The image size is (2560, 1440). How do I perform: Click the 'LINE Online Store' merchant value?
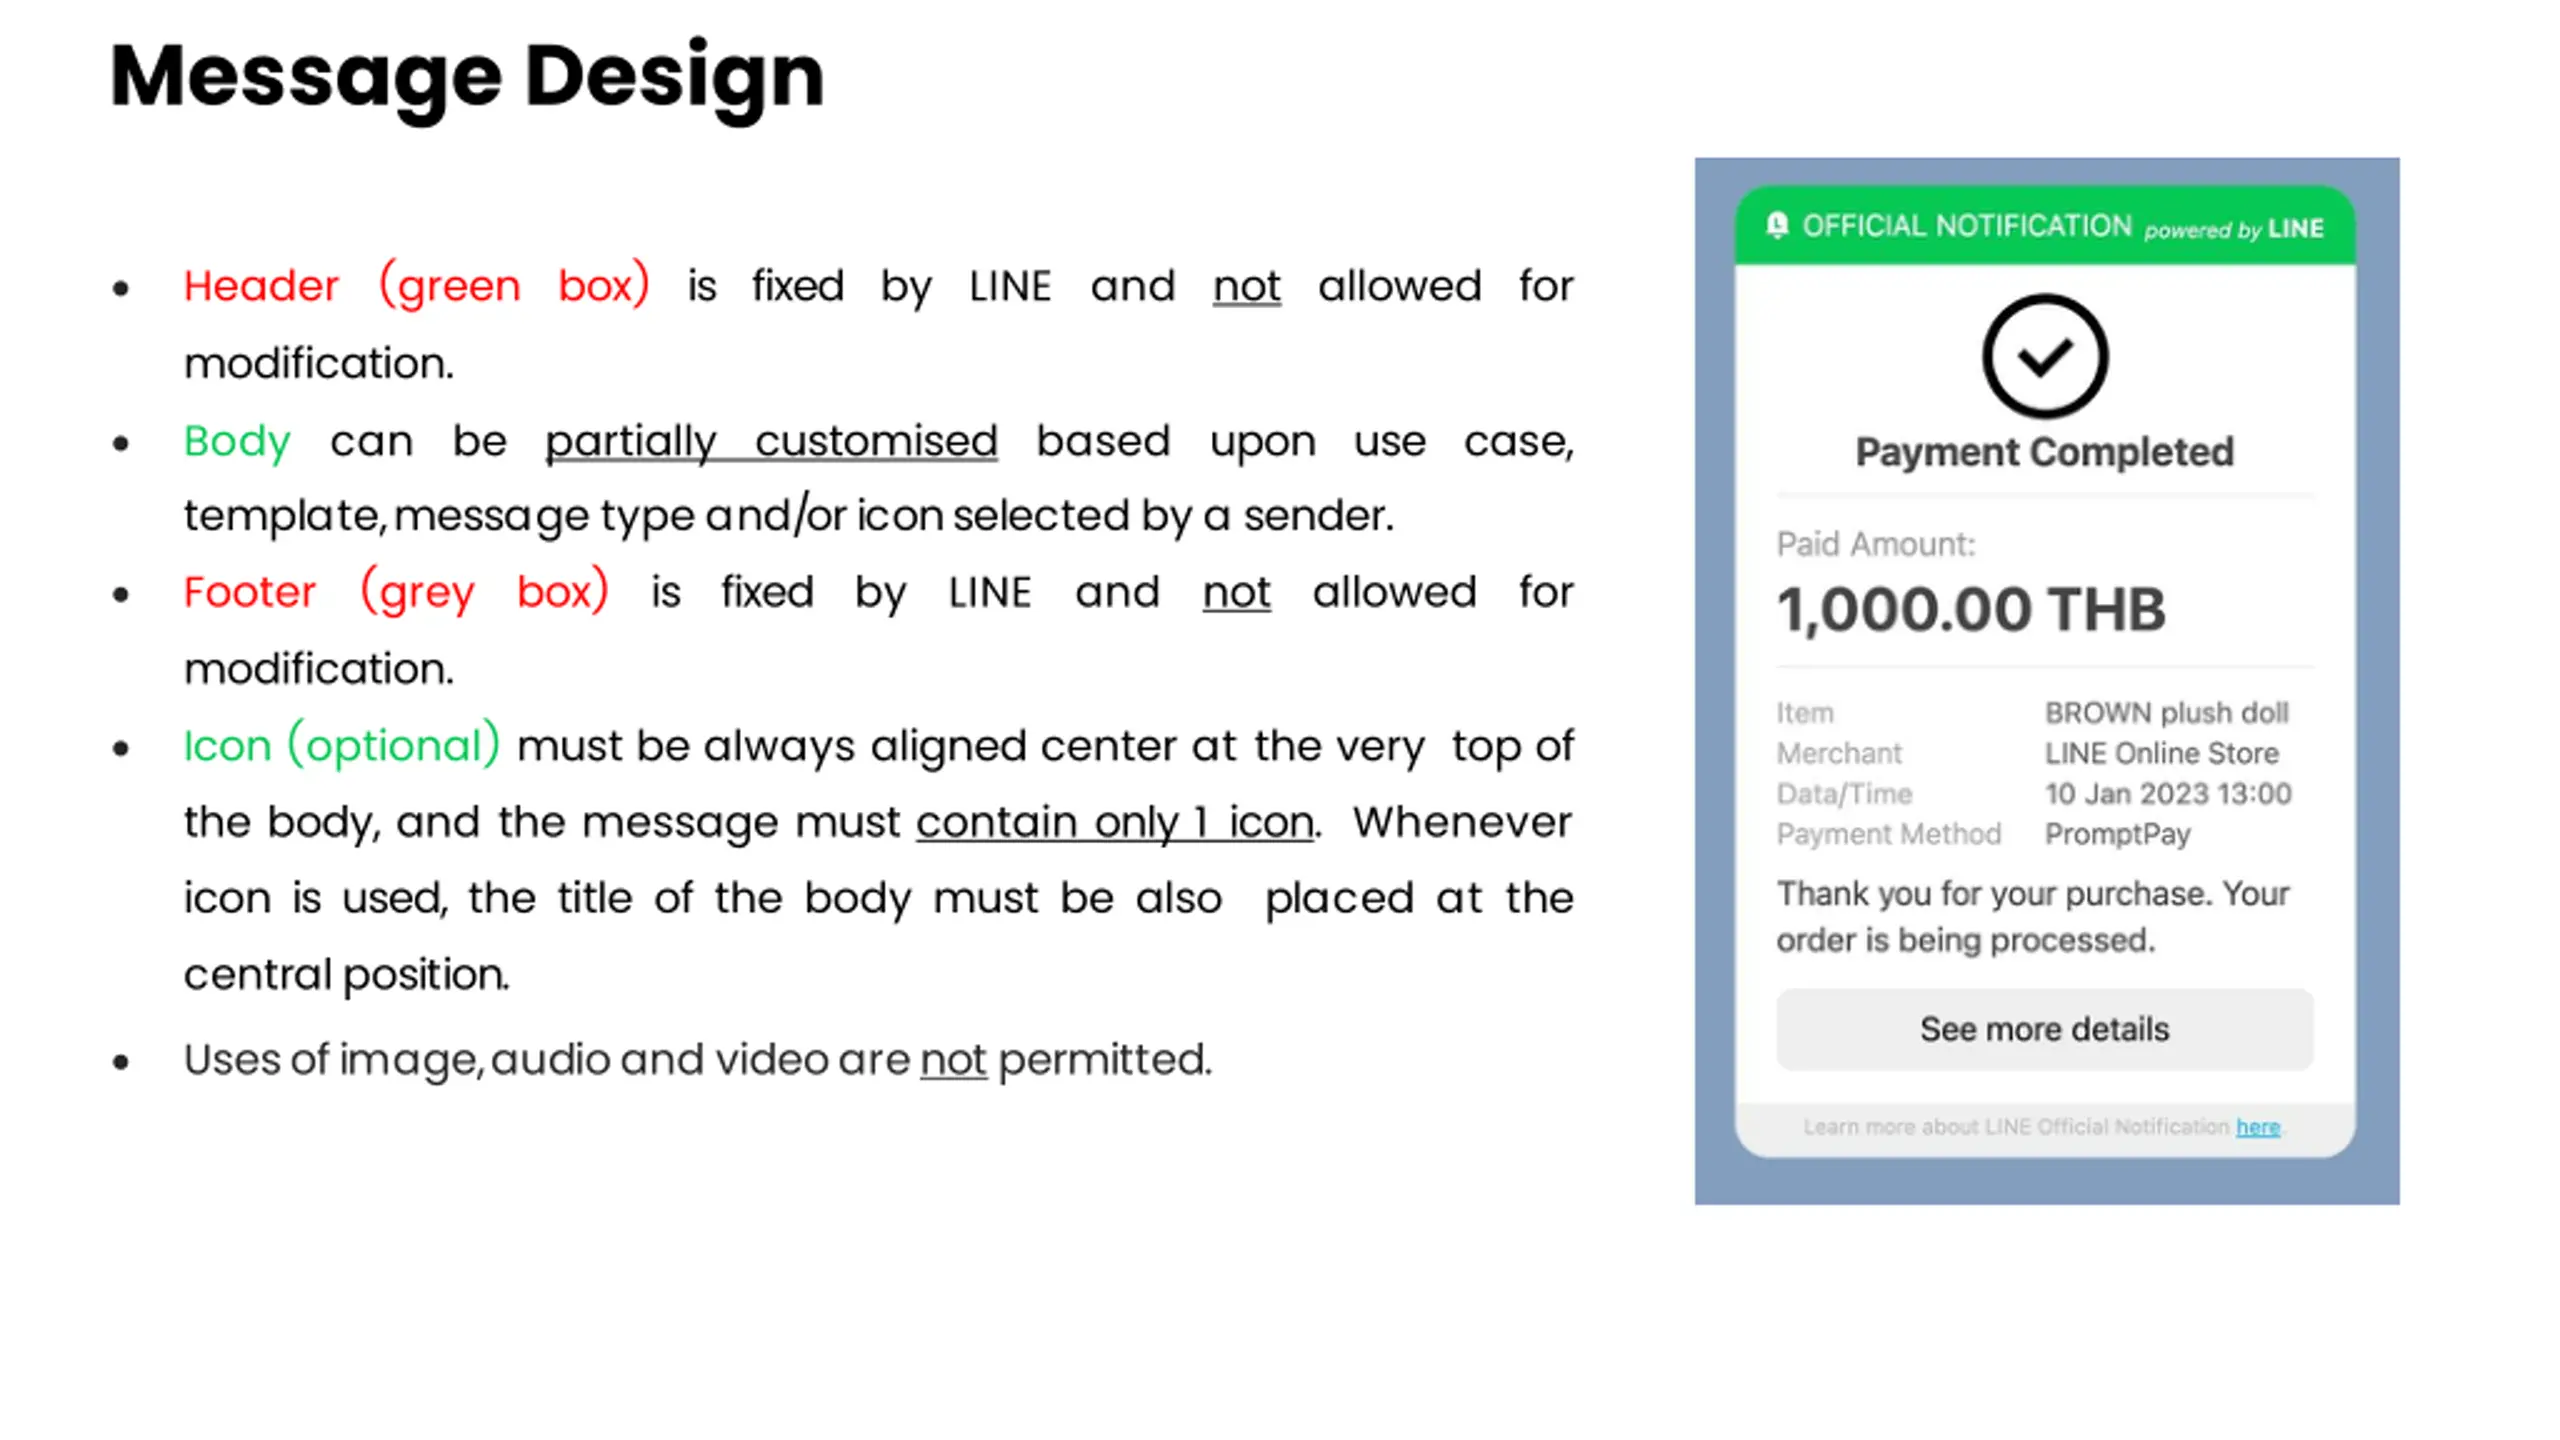pyautogui.click(x=2161, y=753)
